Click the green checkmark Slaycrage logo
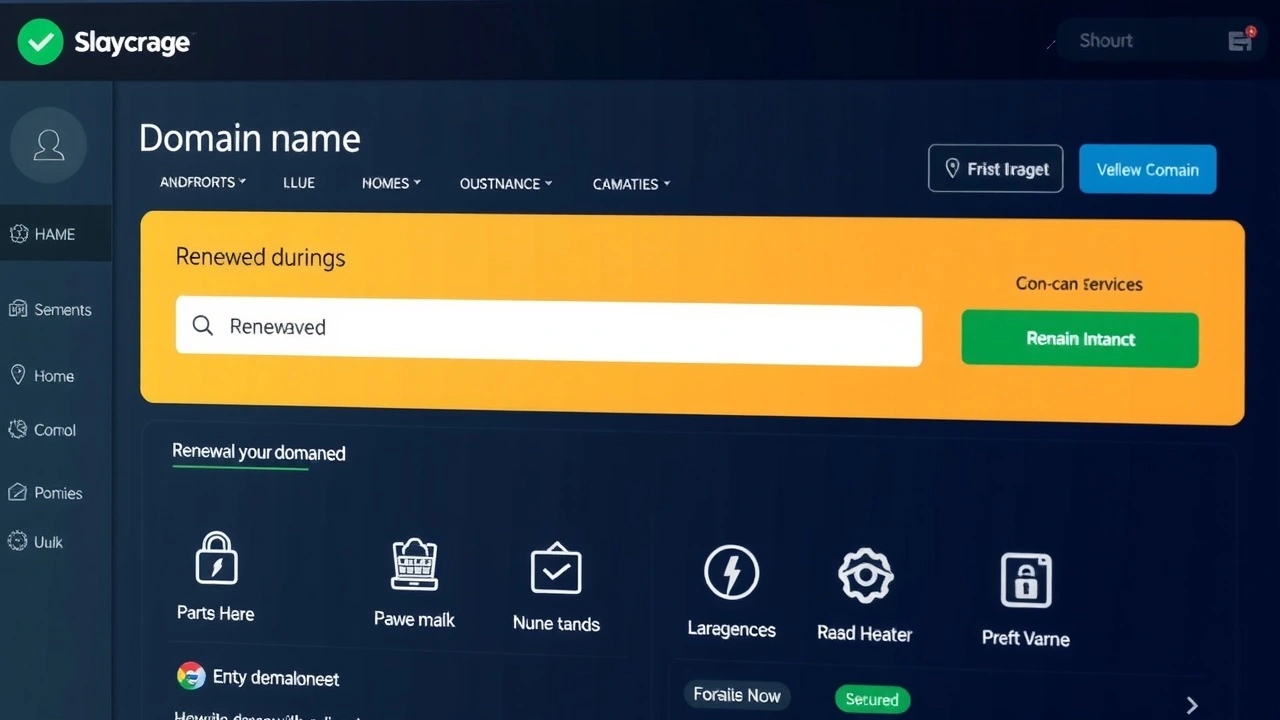 (x=41, y=42)
